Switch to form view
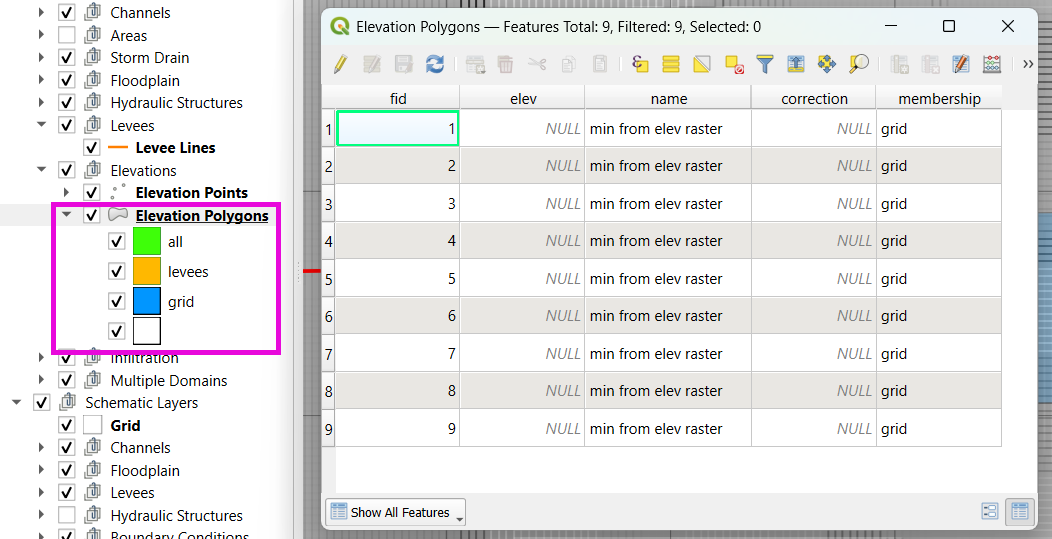The image size is (1052, 539). (990, 511)
